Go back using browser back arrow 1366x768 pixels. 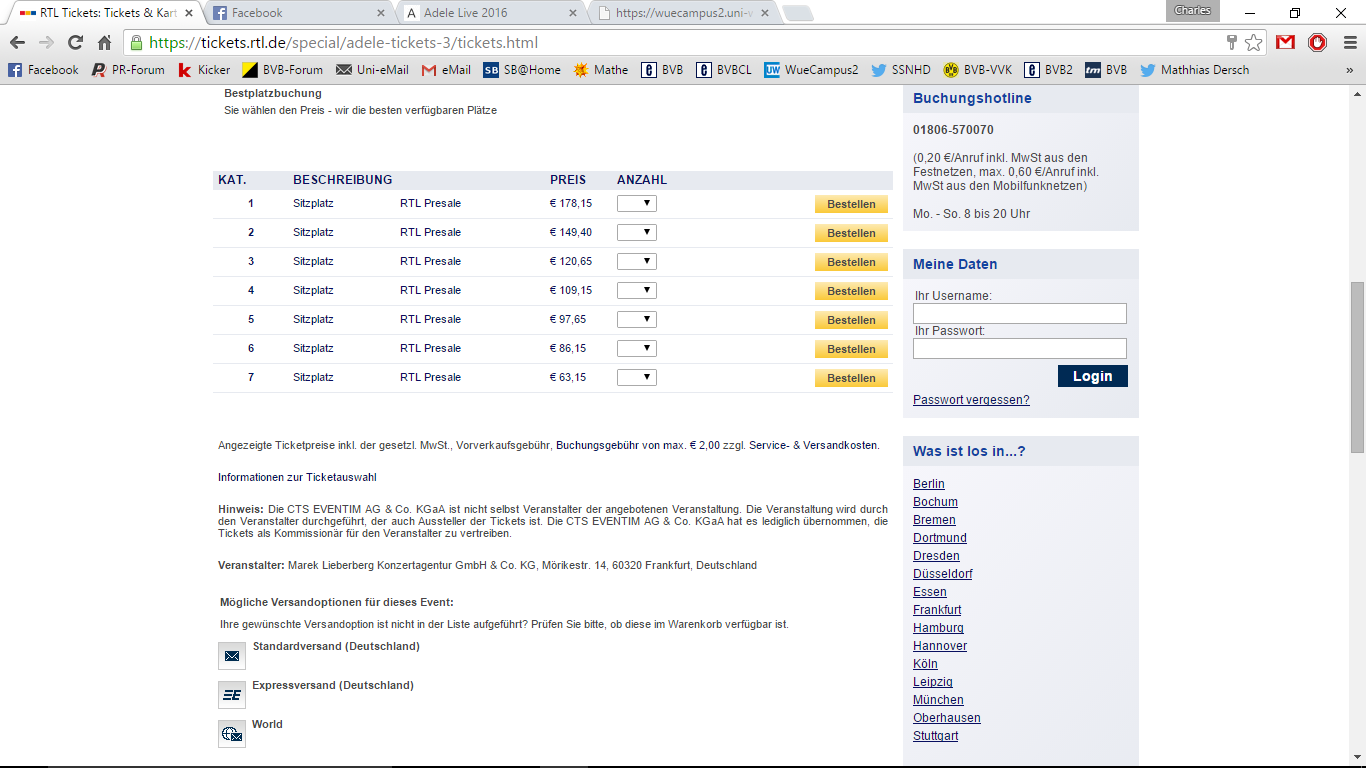coord(17,43)
